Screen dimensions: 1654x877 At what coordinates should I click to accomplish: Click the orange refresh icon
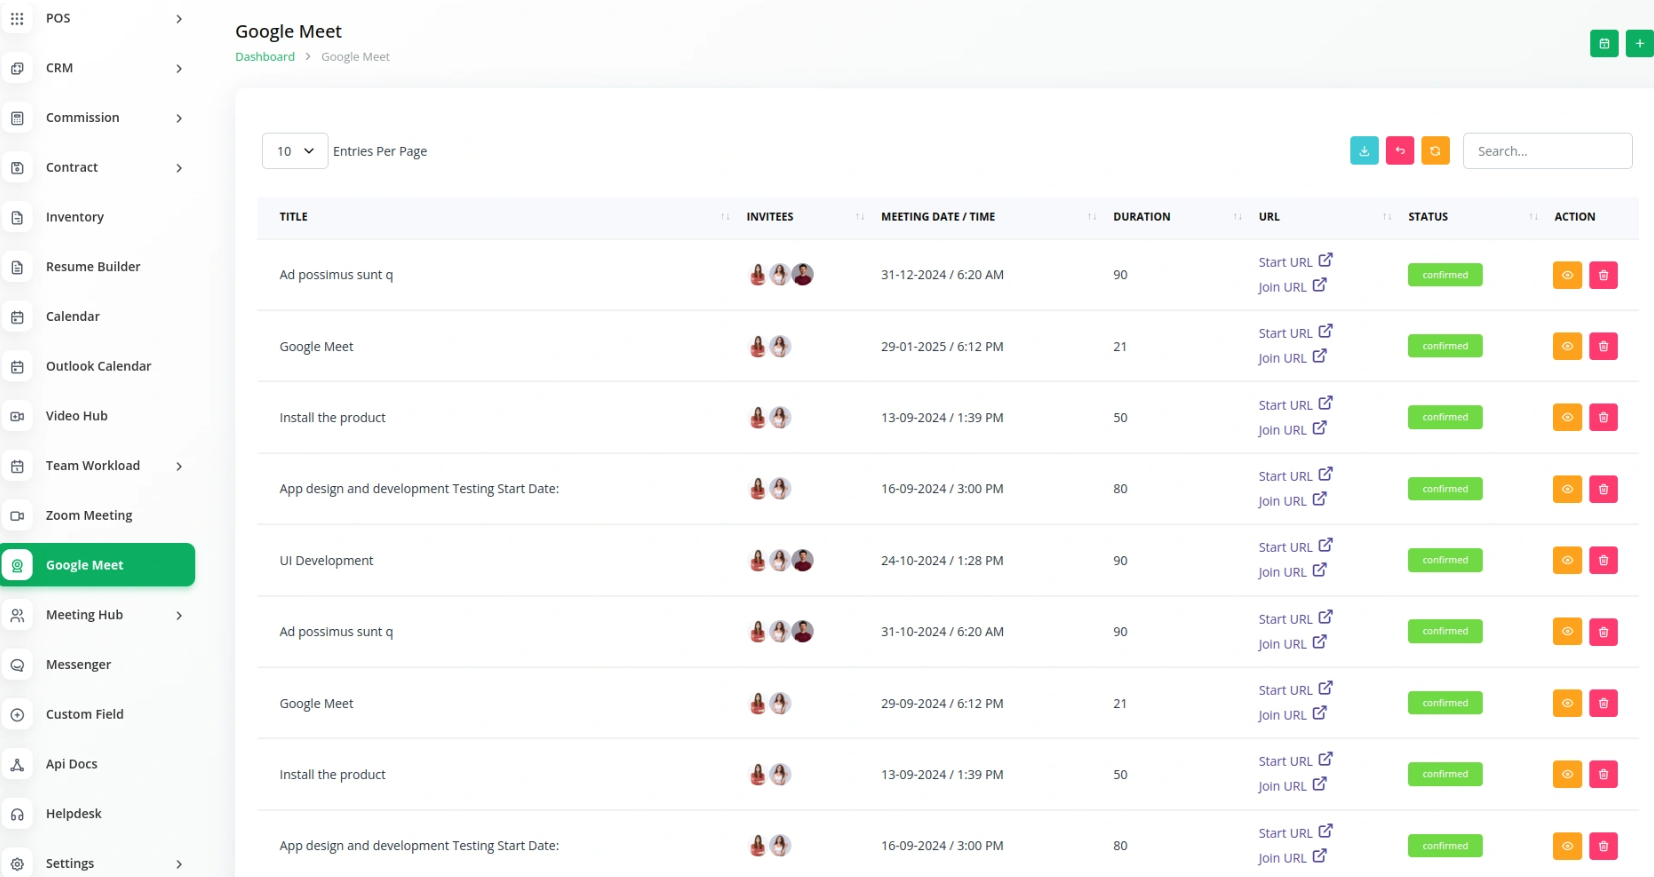coord(1435,151)
